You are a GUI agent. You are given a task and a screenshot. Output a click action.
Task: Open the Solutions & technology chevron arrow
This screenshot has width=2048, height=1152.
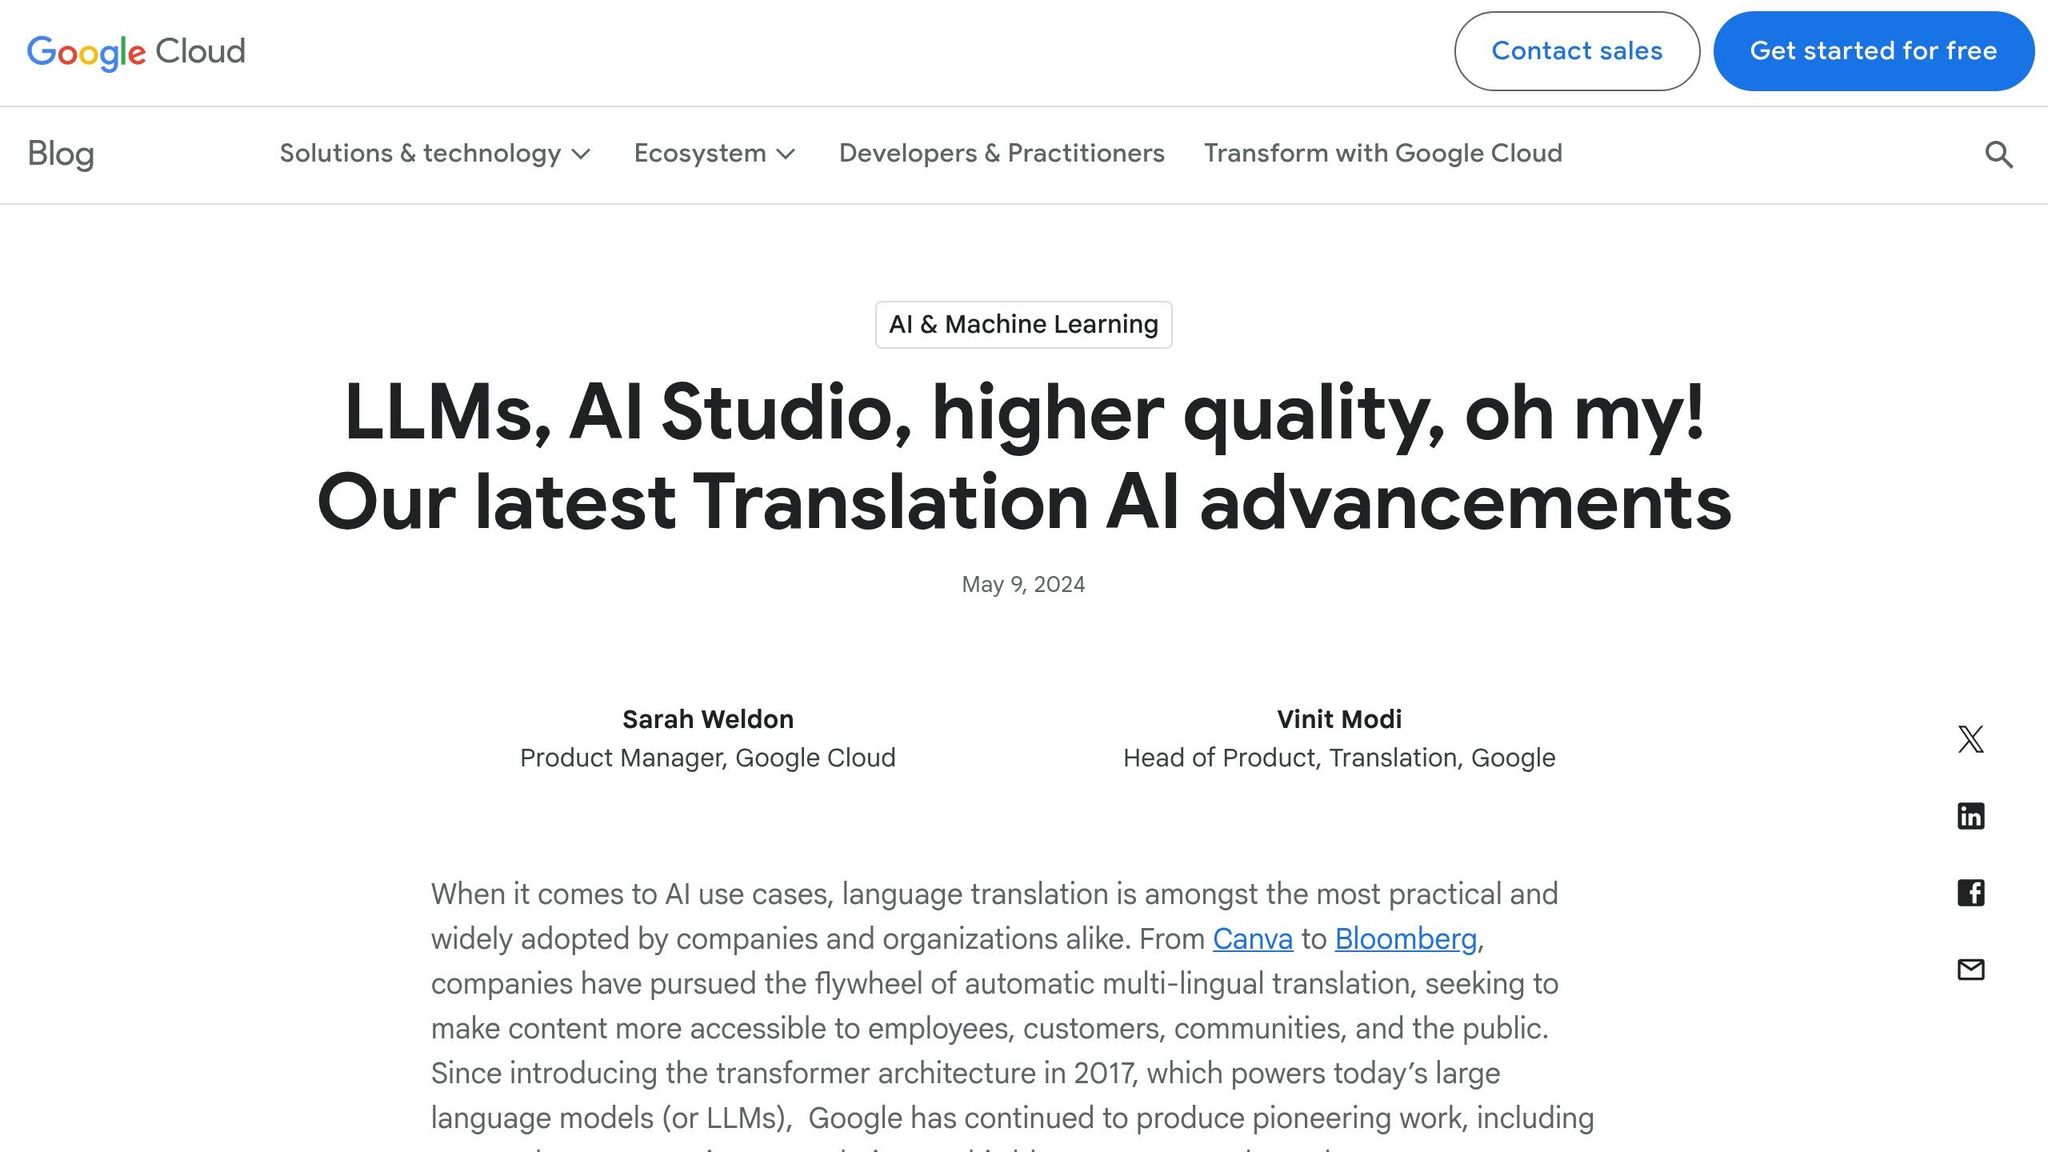click(583, 156)
